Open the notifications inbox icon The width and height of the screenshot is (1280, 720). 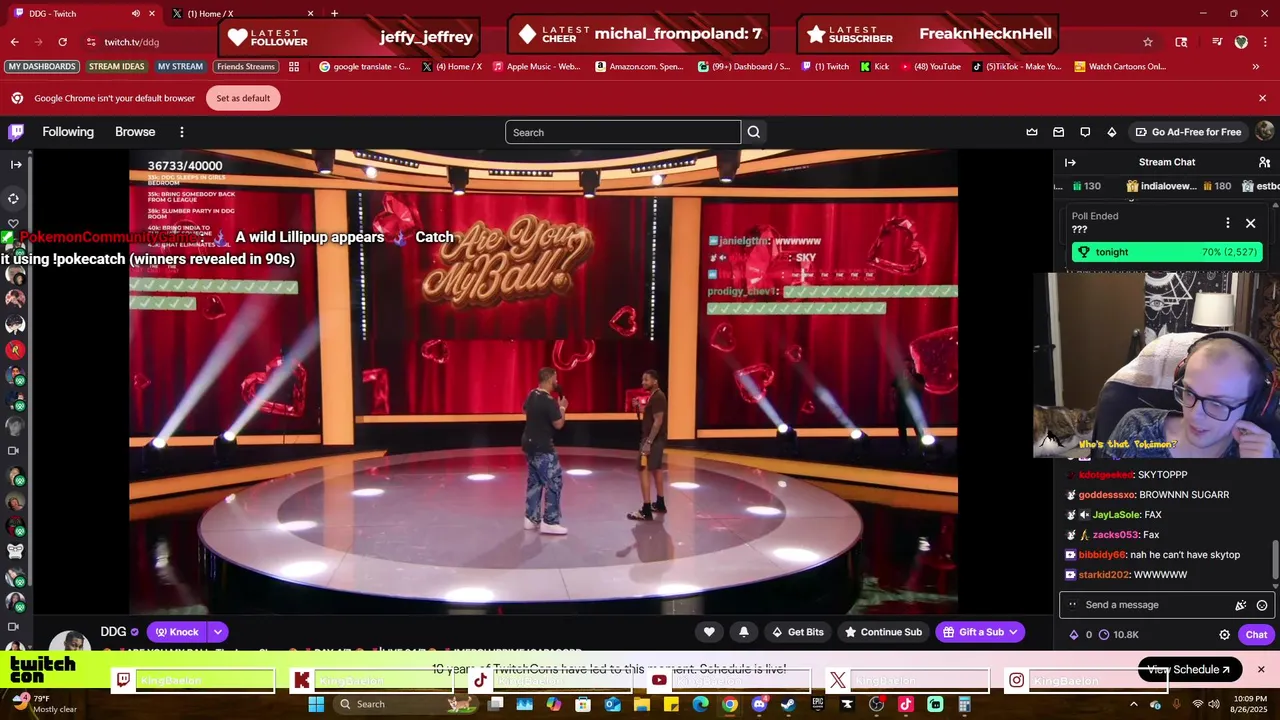(x=1059, y=132)
